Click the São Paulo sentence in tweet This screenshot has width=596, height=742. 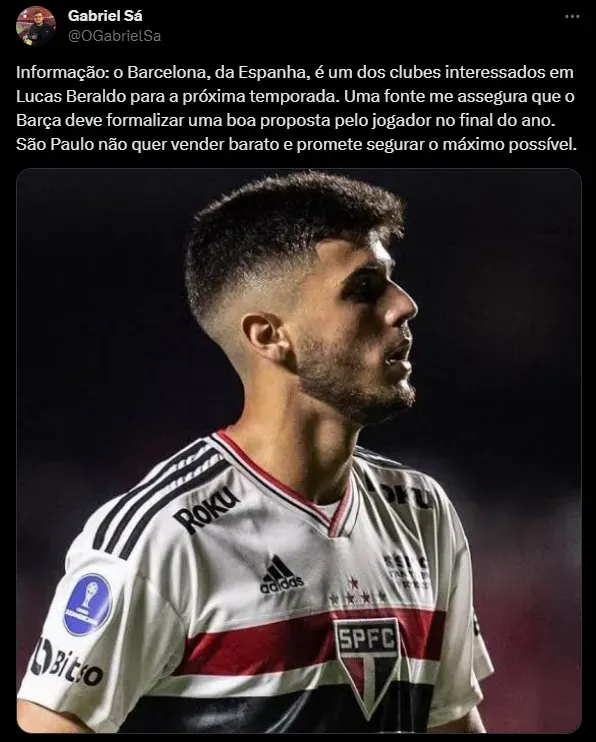296,144
